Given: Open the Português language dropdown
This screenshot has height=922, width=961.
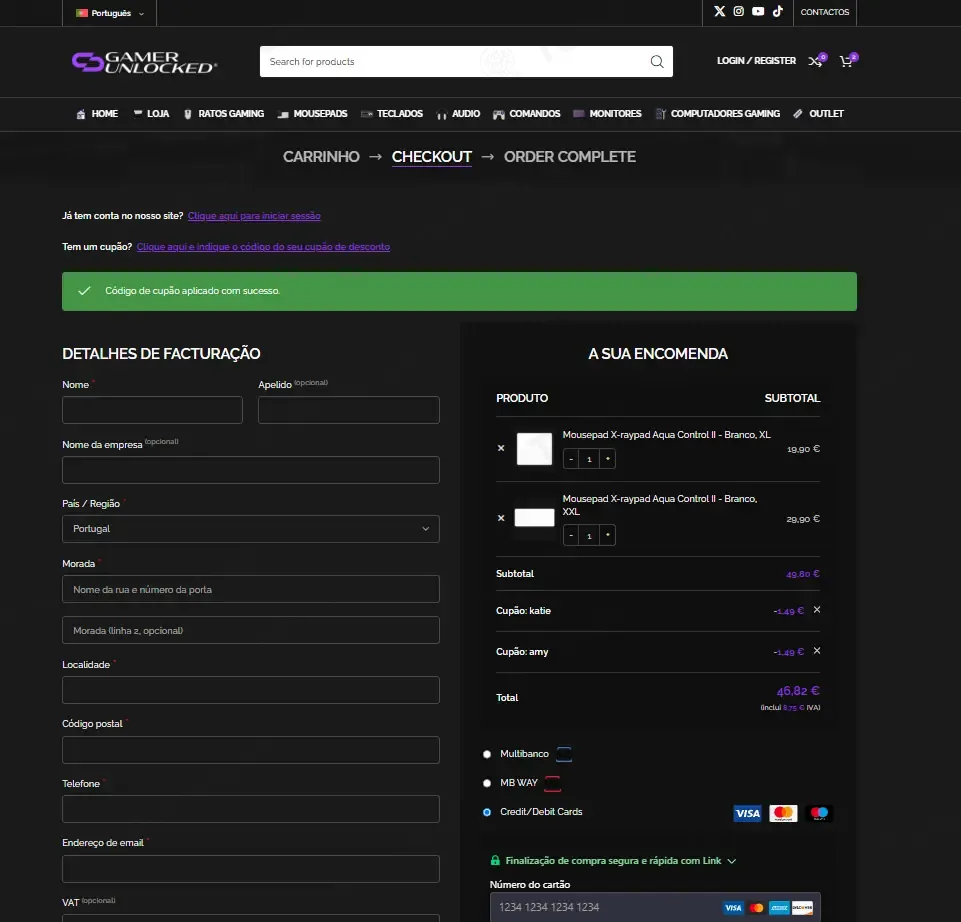Looking at the screenshot, I should 110,13.
